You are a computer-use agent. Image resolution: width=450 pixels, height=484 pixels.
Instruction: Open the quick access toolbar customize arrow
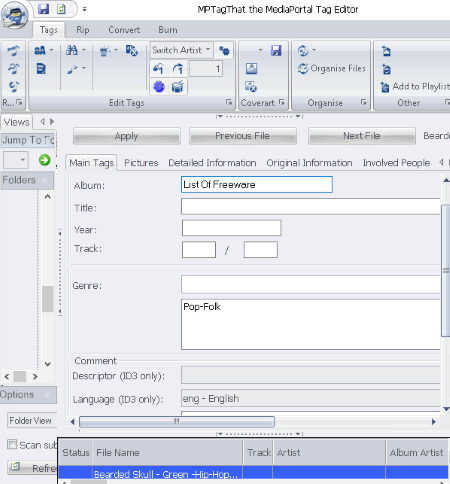(x=85, y=9)
